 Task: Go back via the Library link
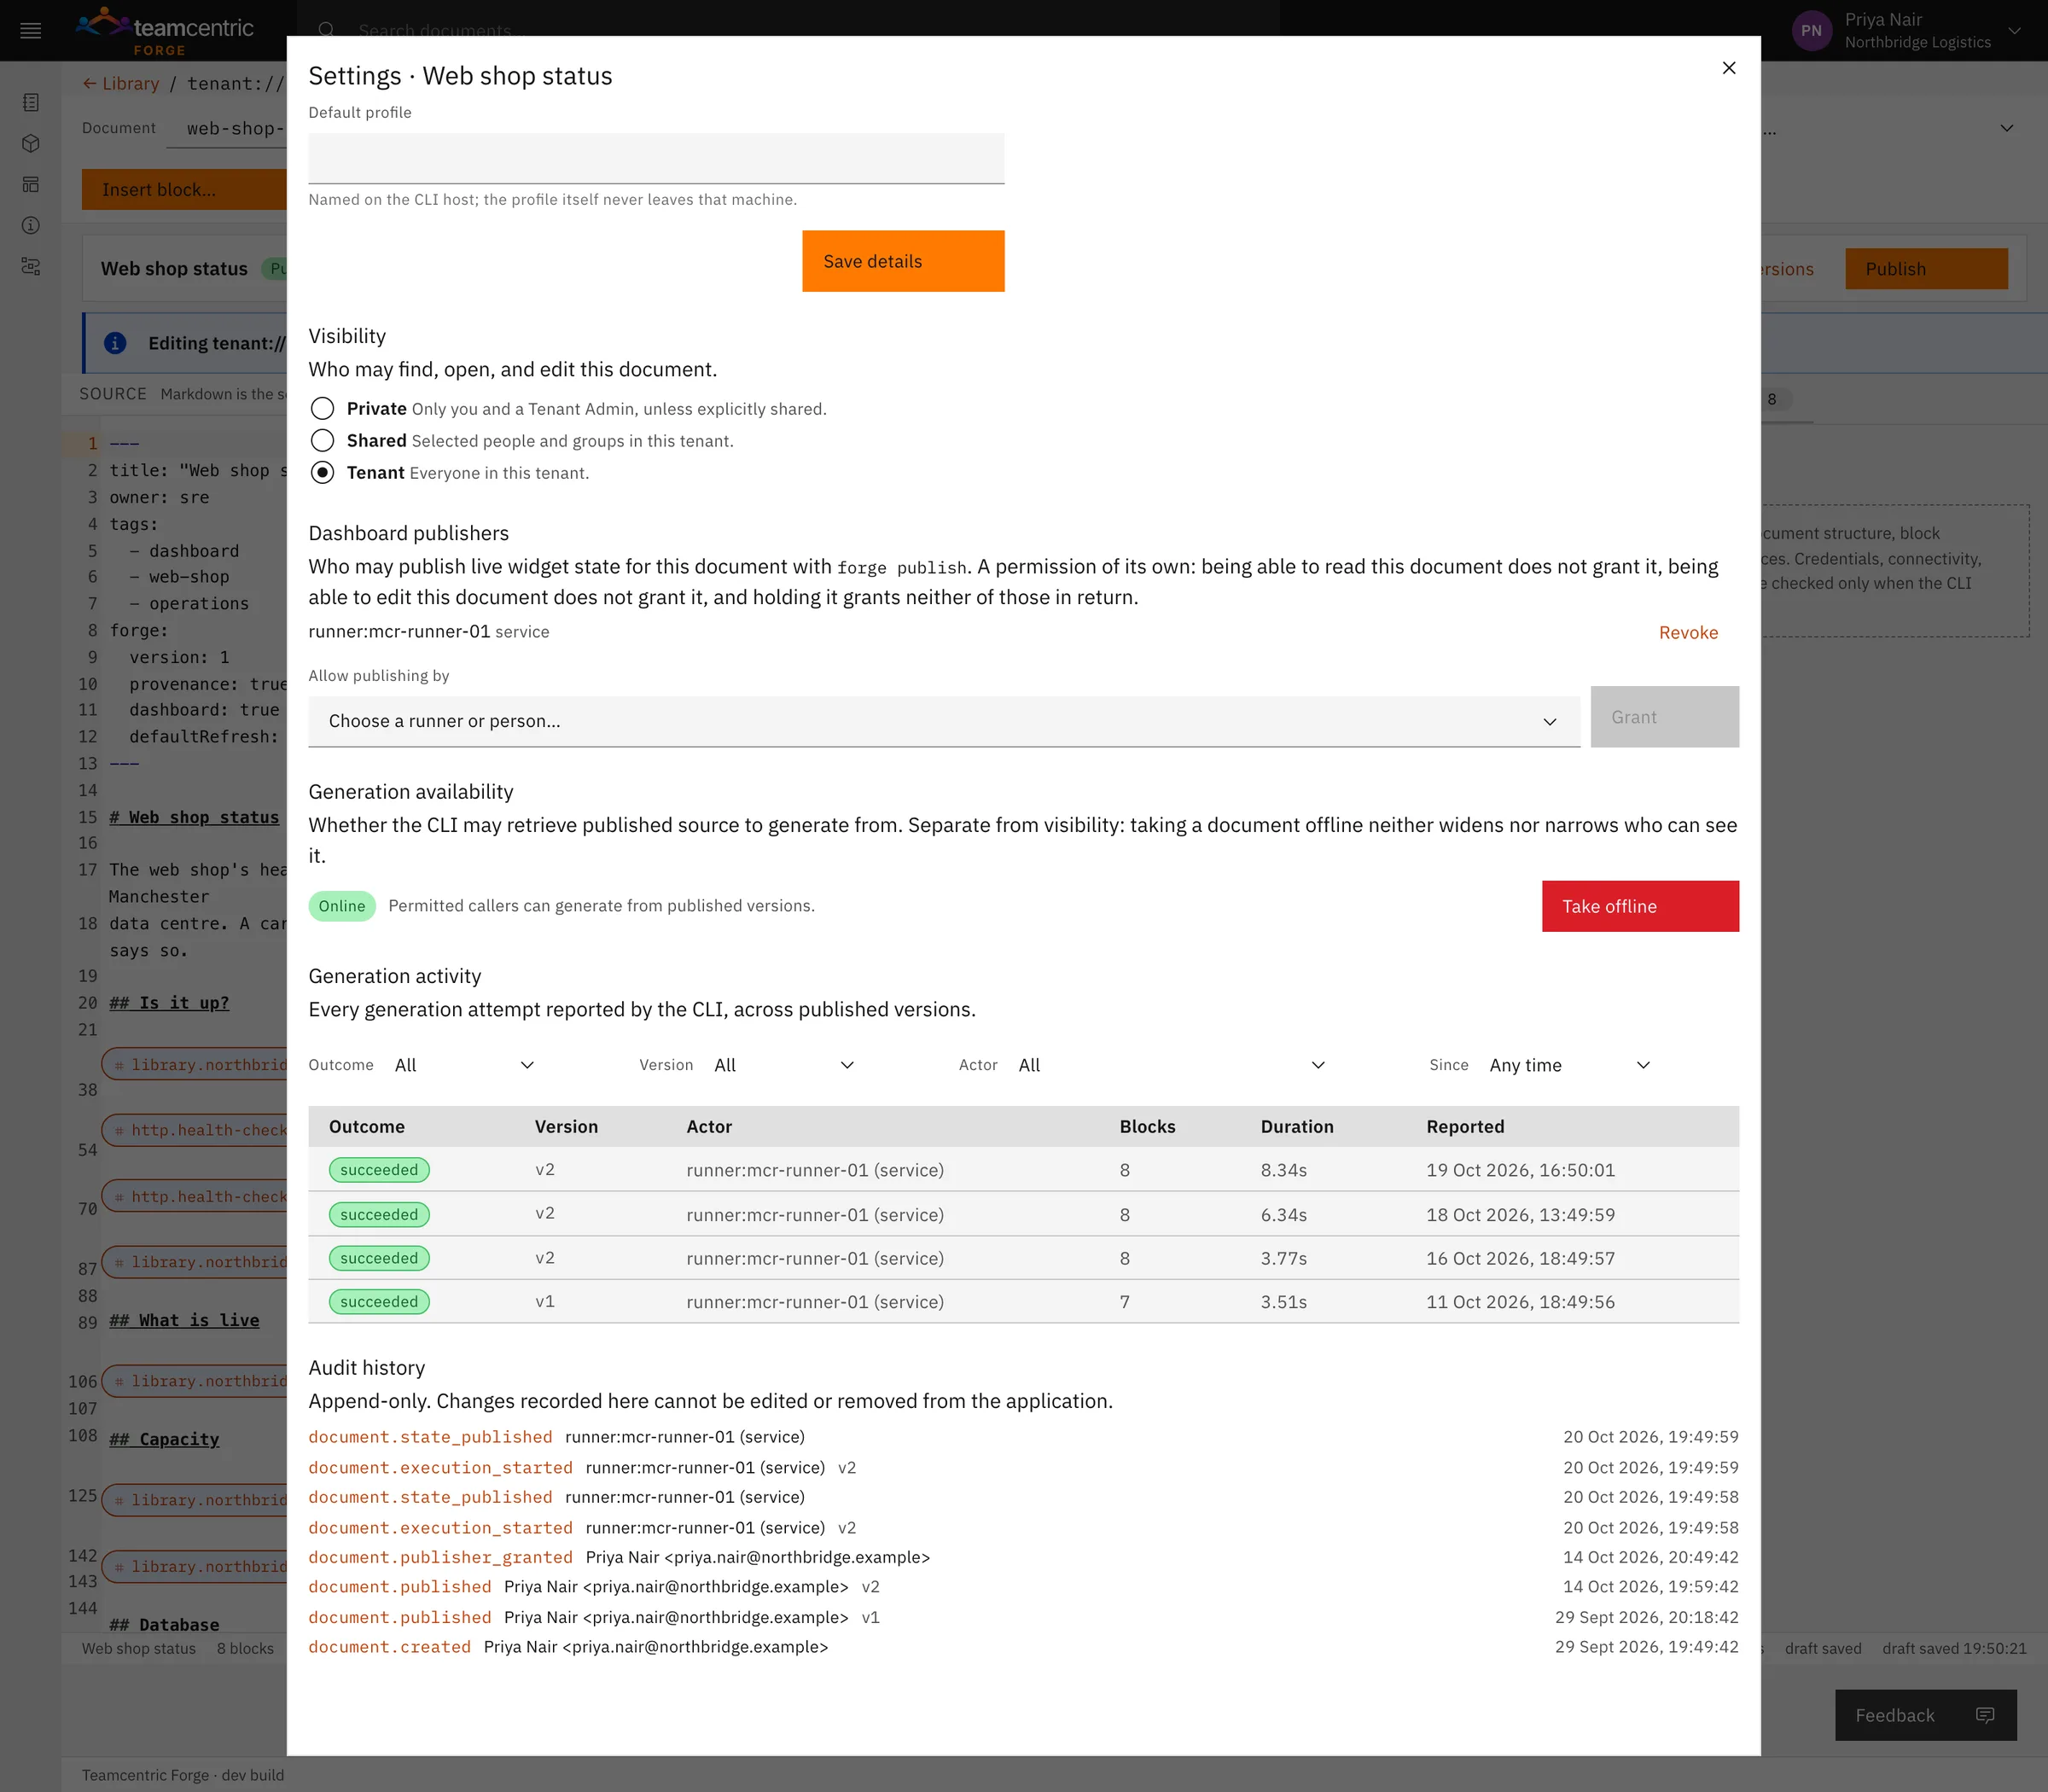(x=121, y=84)
